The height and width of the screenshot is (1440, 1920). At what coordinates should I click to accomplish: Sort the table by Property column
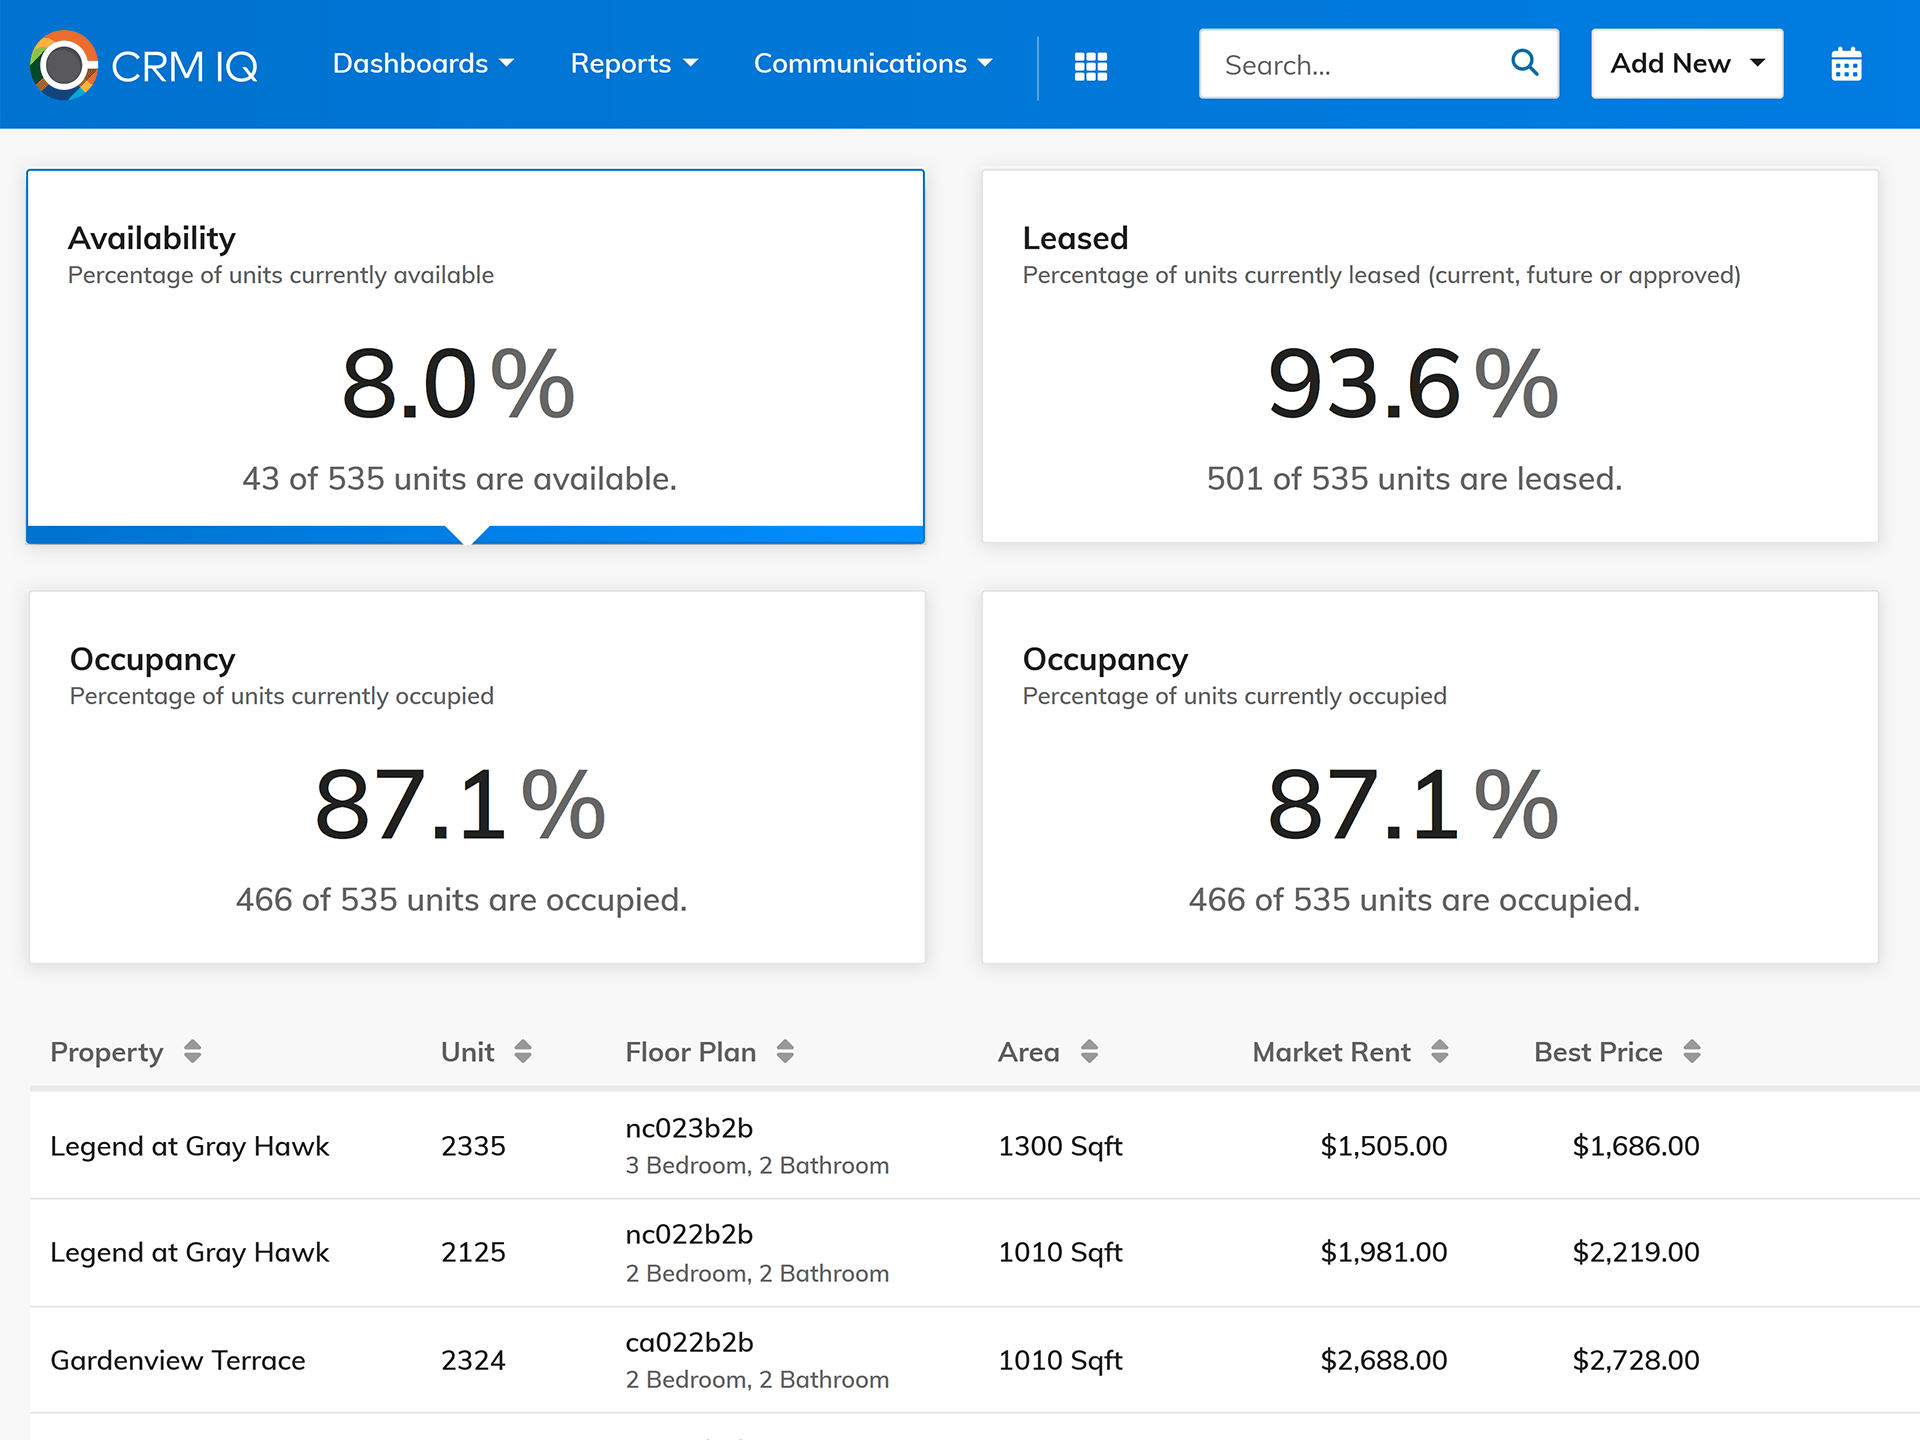click(x=193, y=1051)
